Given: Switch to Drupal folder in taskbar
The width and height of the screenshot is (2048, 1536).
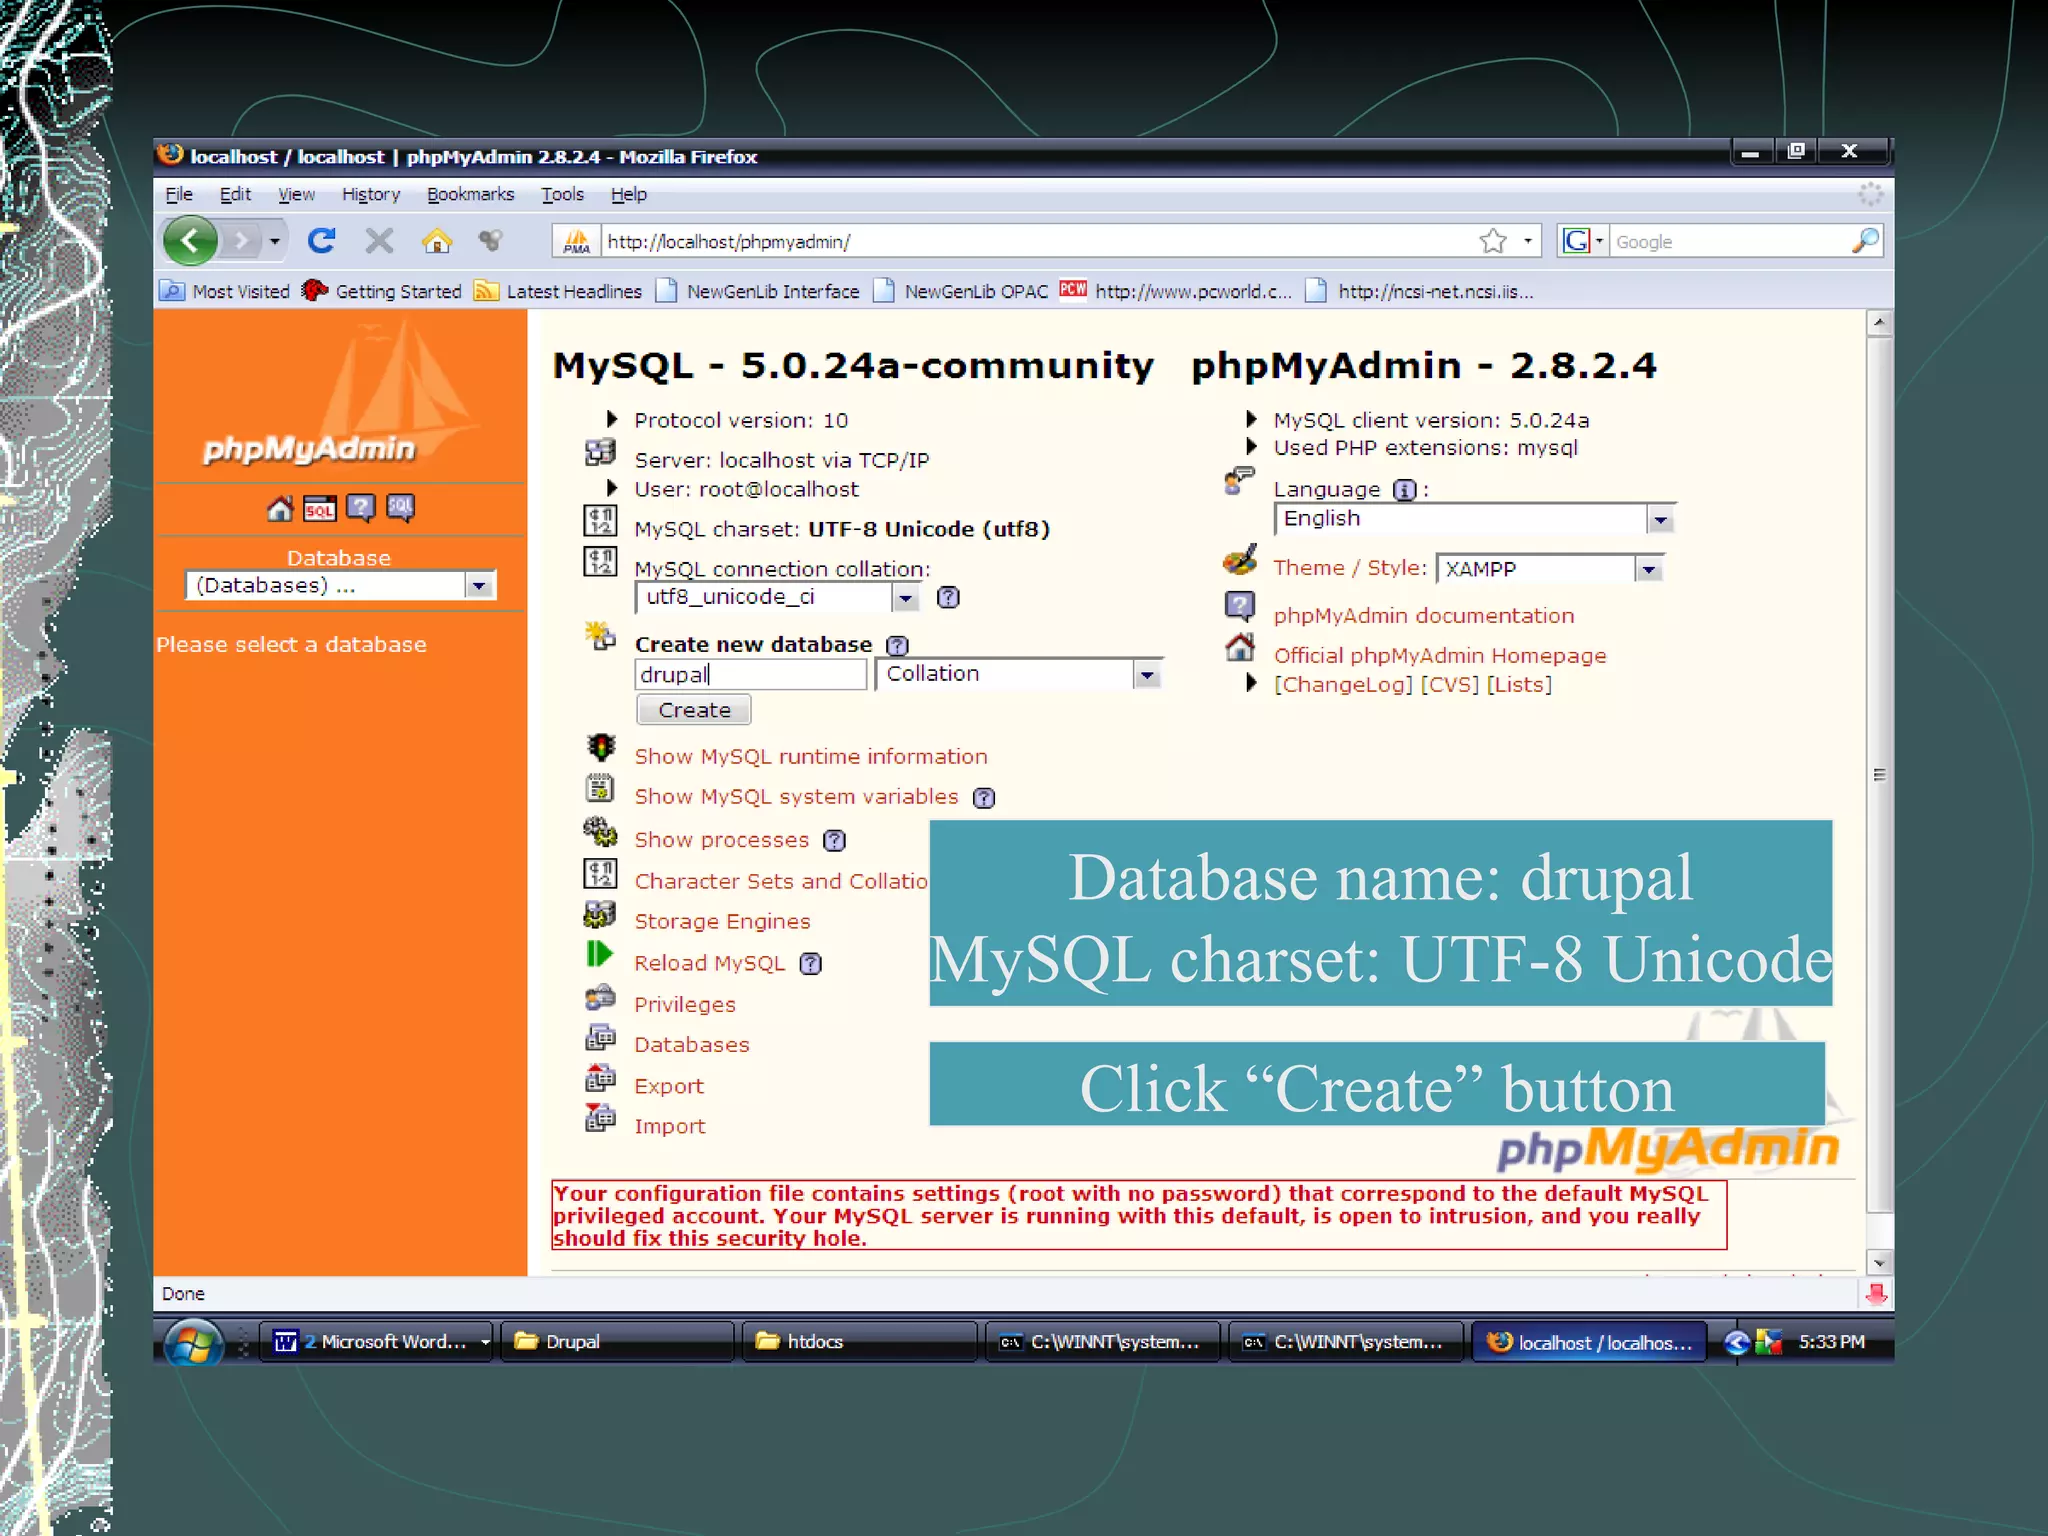Looking at the screenshot, I should click(x=617, y=1342).
